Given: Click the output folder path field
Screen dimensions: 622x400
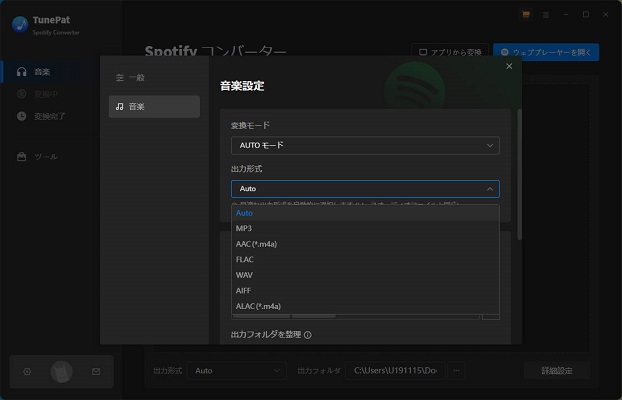Looking at the screenshot, I should (x=395, y=371).
